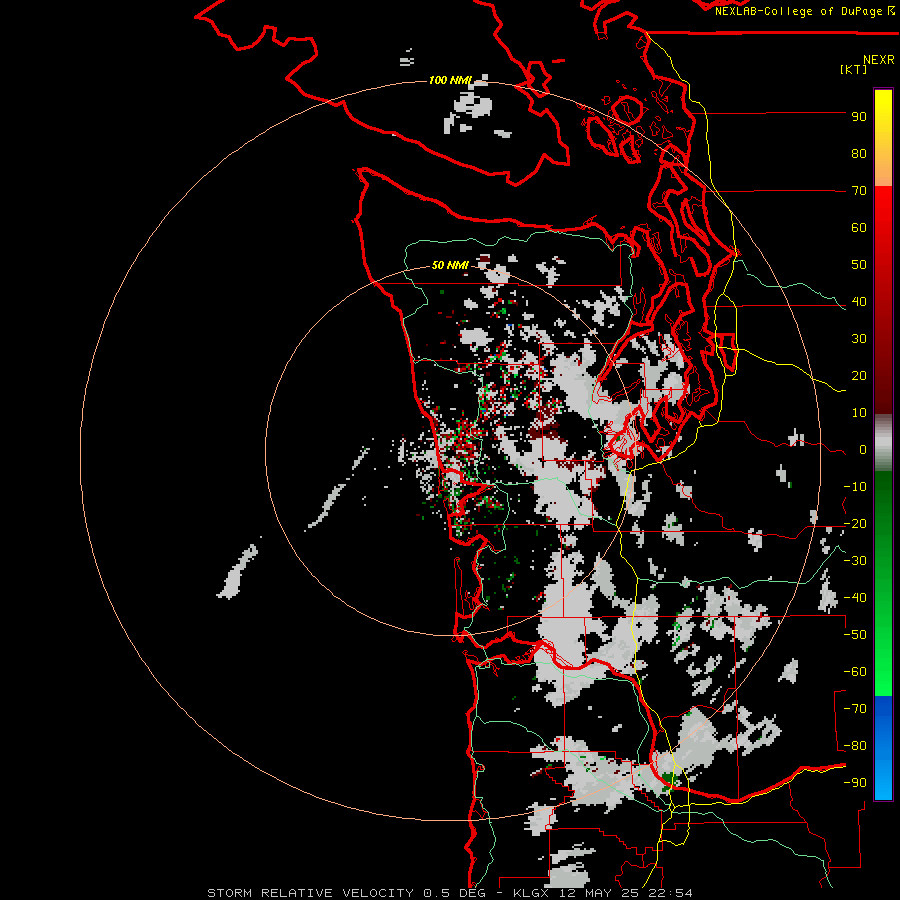This screenshot has height=900, width=900.
Task: Click the -40 value on the velocity scale
Action: [x=855, y=598]
